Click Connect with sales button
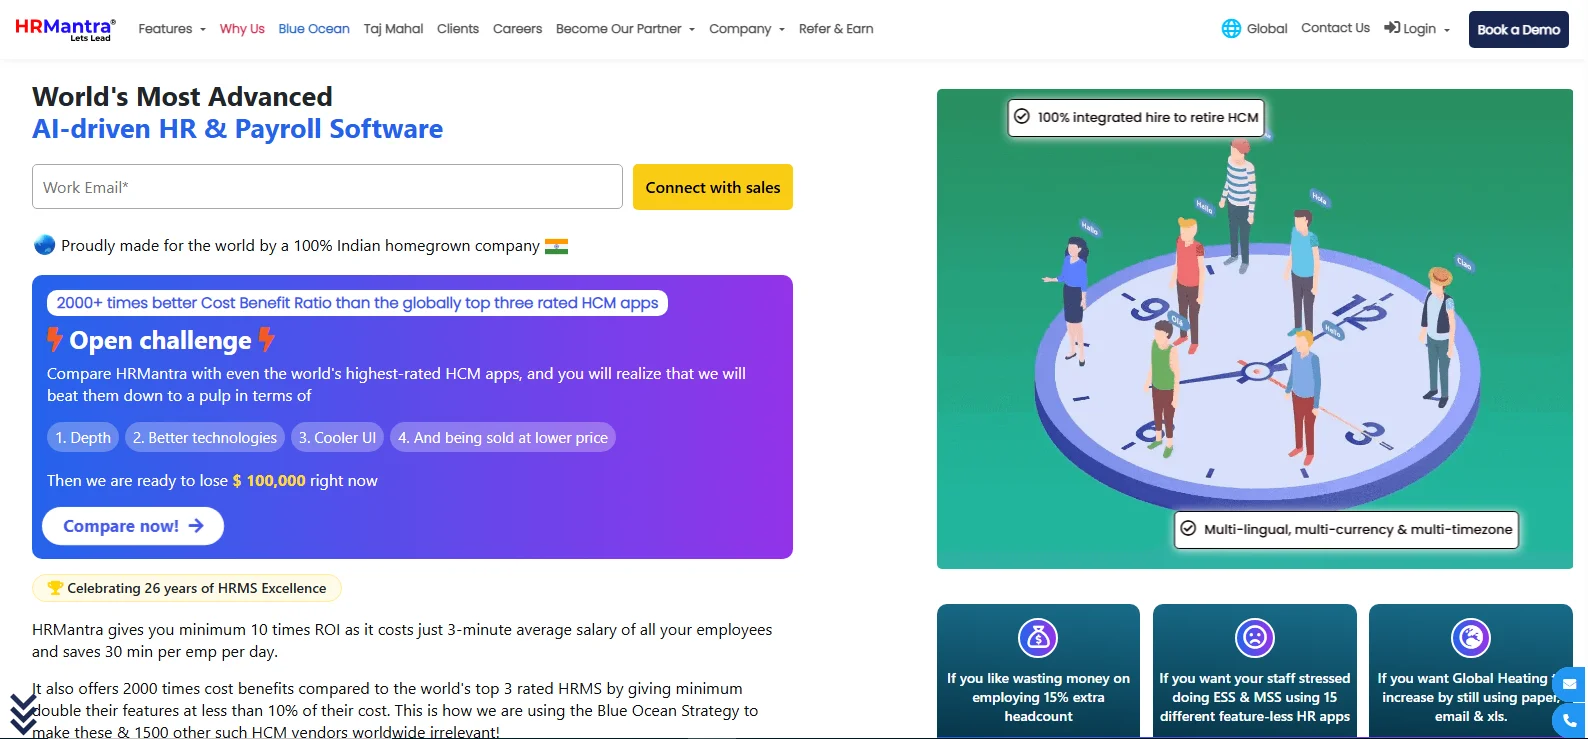This screenshot has height=739, width=1588. [713, 187]
